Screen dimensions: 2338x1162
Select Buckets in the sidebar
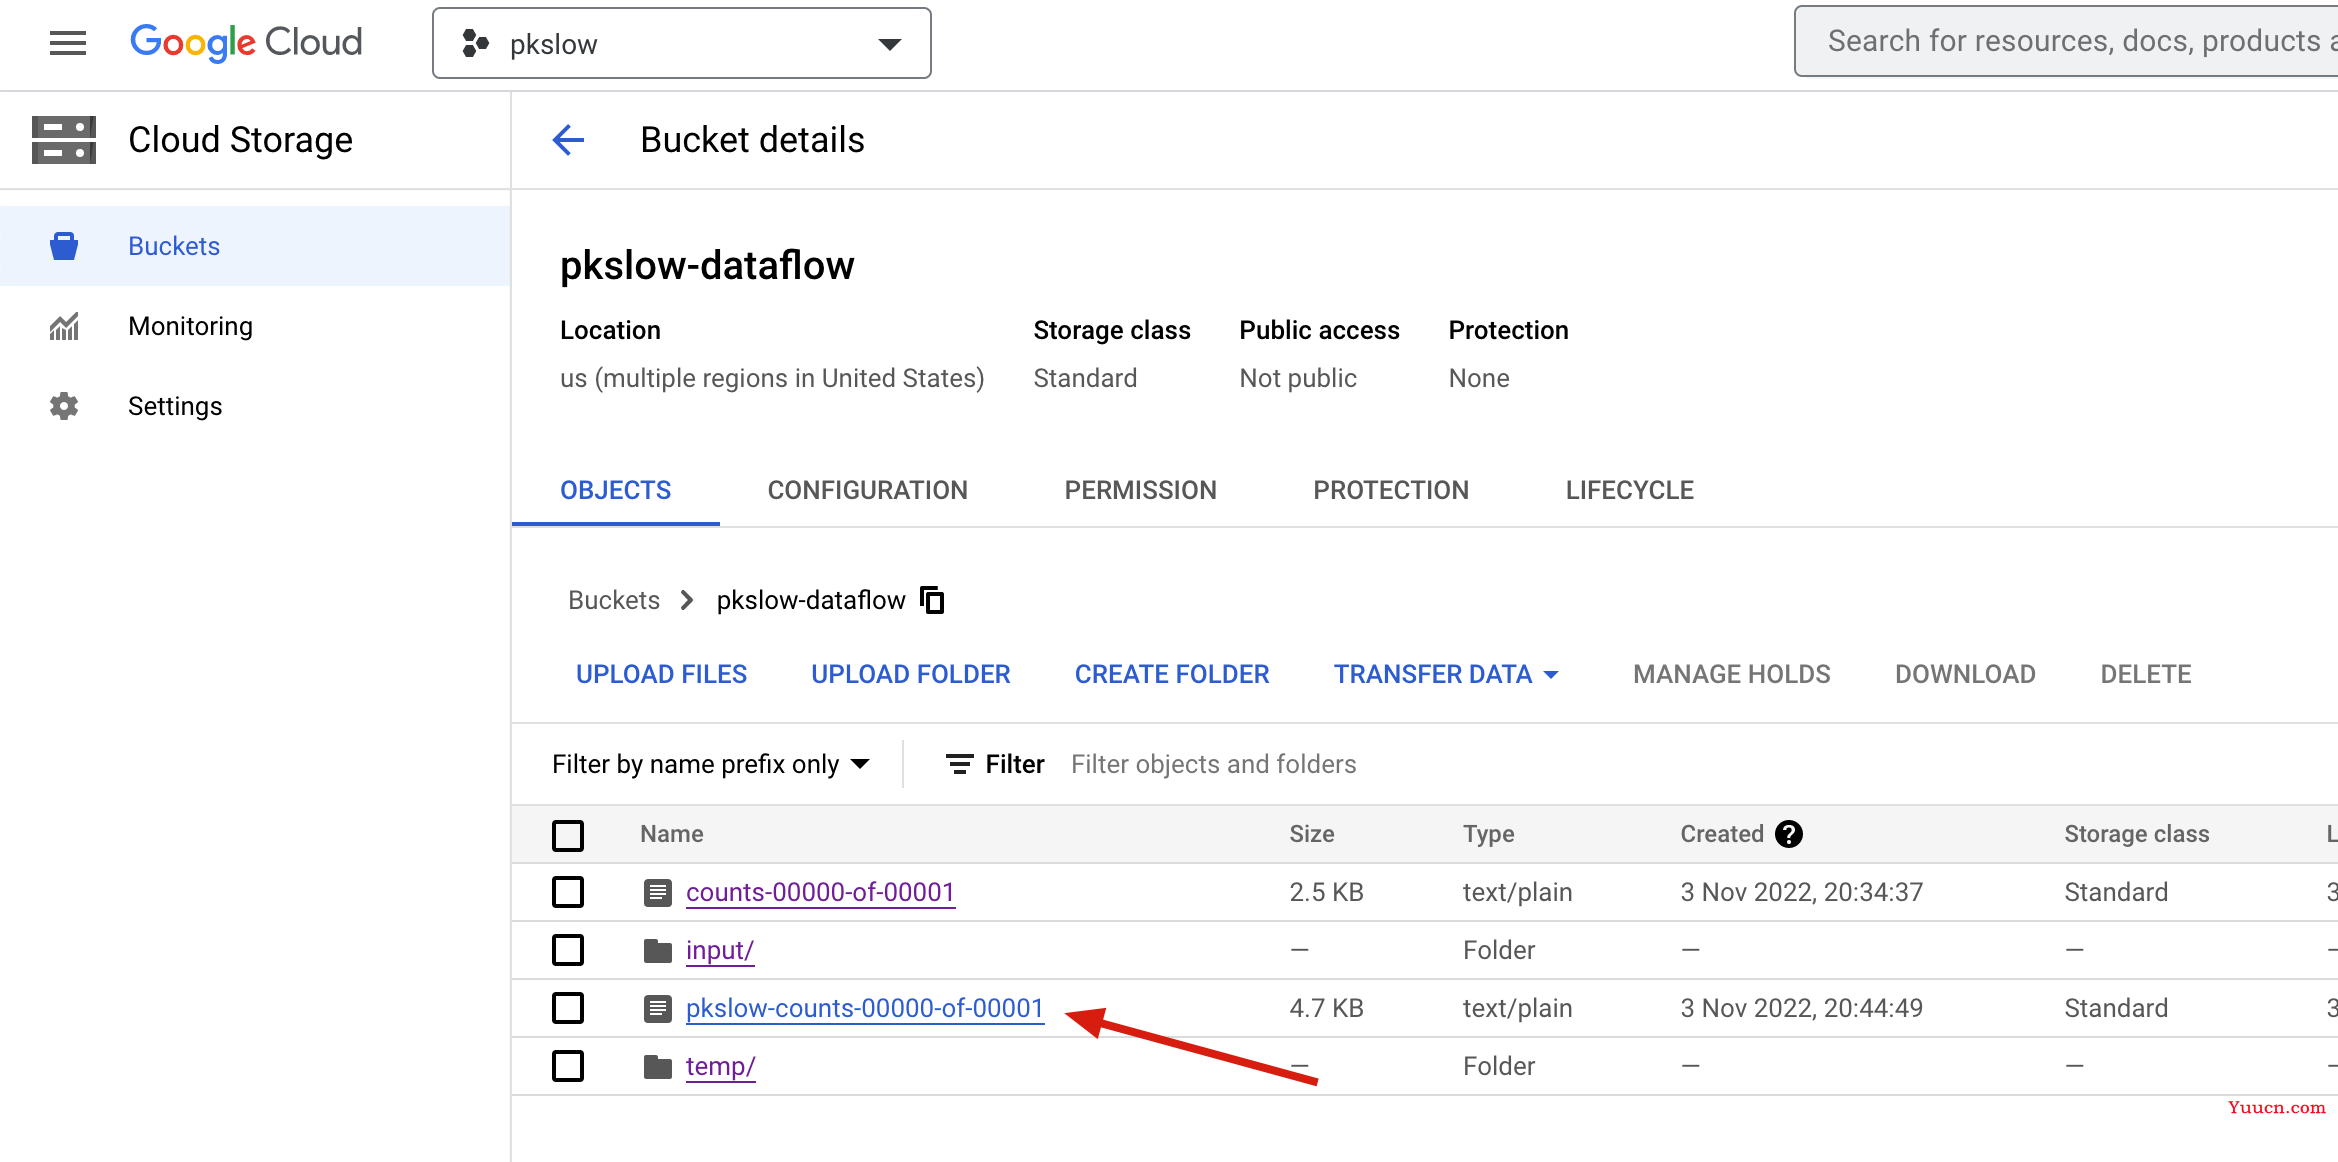click(255, 246)
